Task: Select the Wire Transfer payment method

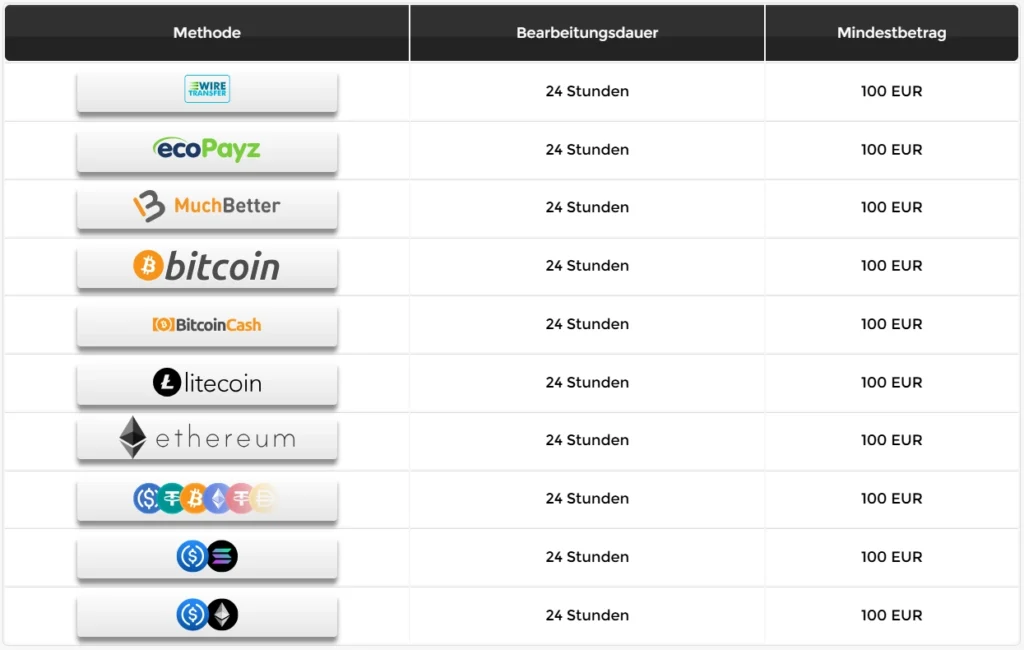Action: pos(207,91)
